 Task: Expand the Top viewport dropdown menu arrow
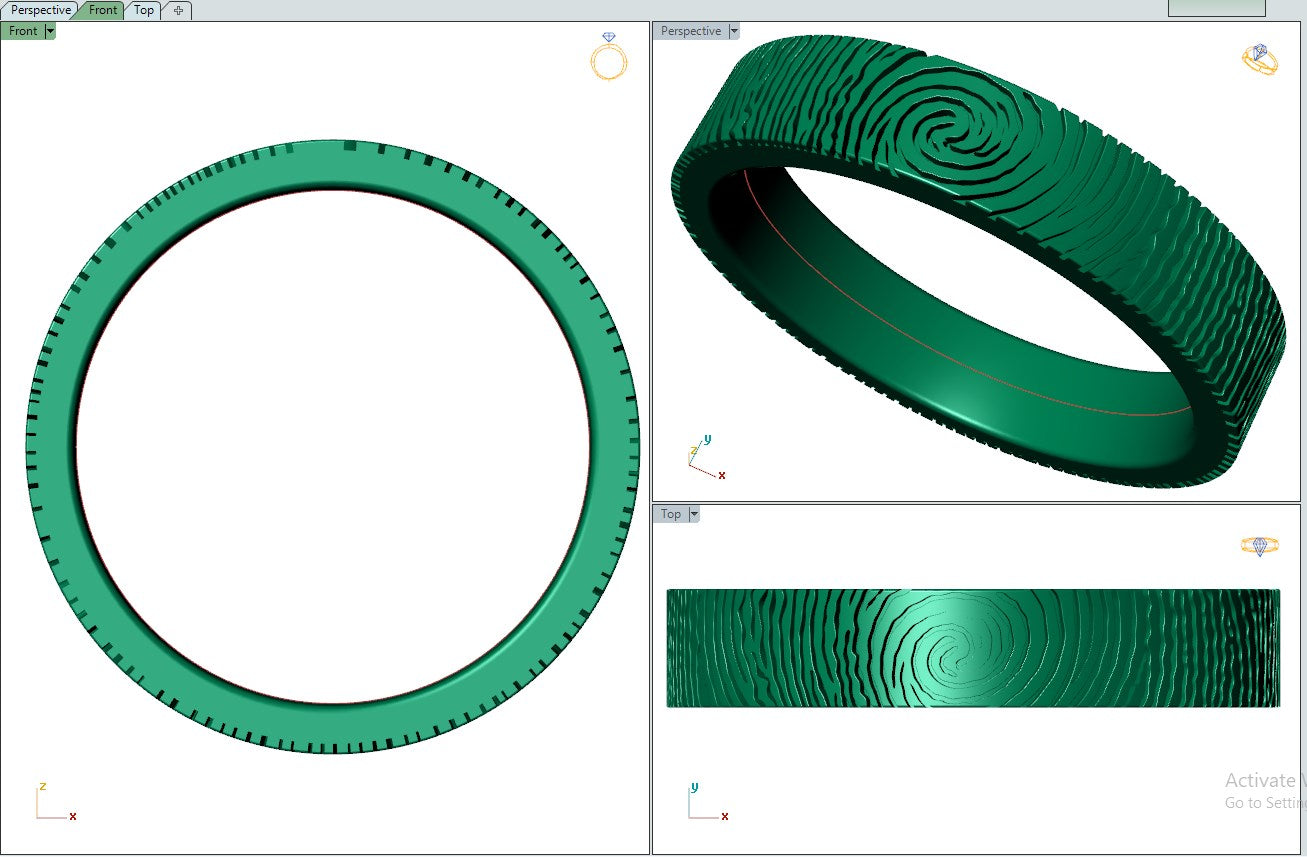[694, 514]
